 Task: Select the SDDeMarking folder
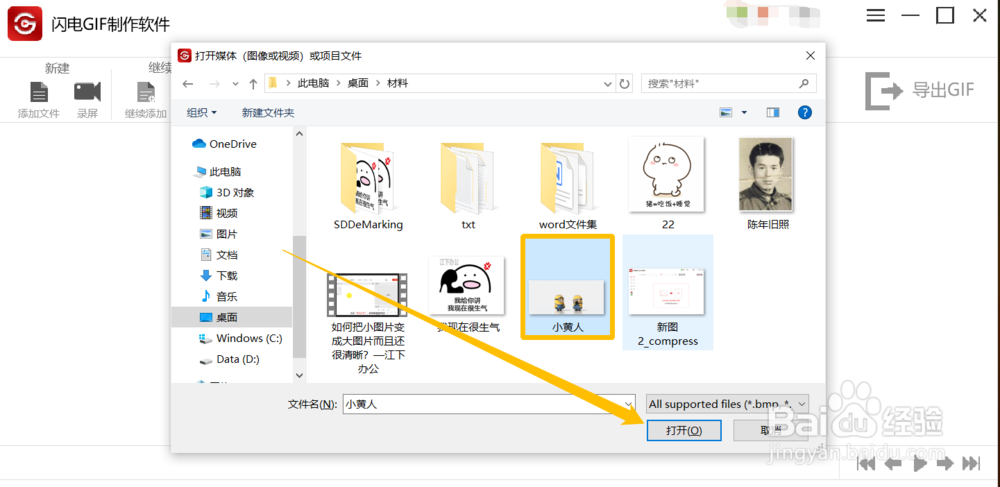coord(369,184)
